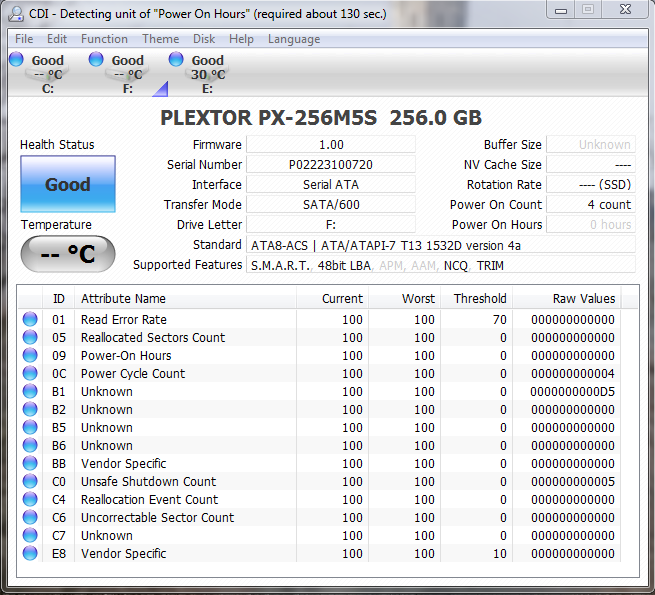Click the Read Error Rate status orb

[30, 320]
